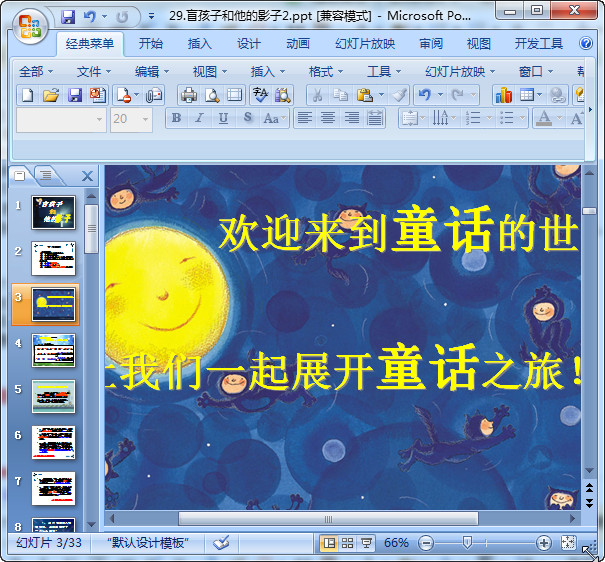Select the Format Painter brush

tap(400, 95)
